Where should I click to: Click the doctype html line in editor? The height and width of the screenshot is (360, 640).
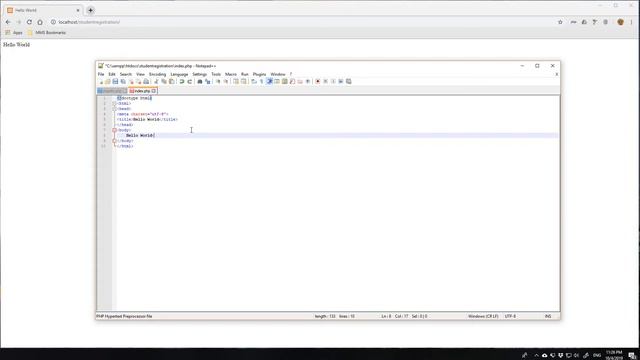pyautogui.click(x=135, y=98)
